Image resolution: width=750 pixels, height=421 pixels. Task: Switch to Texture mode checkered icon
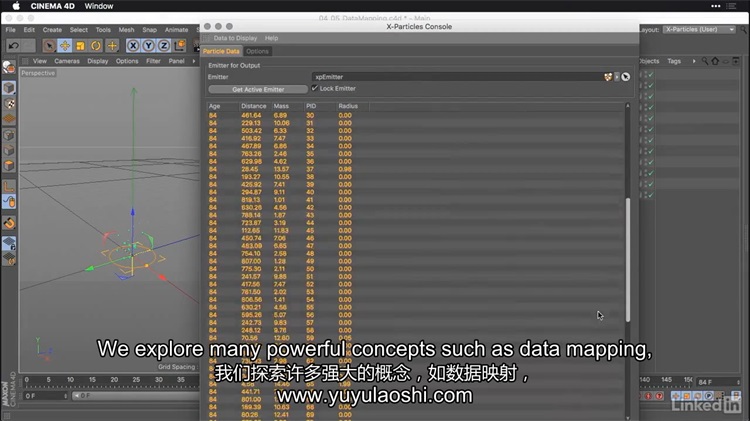(9, 103)
